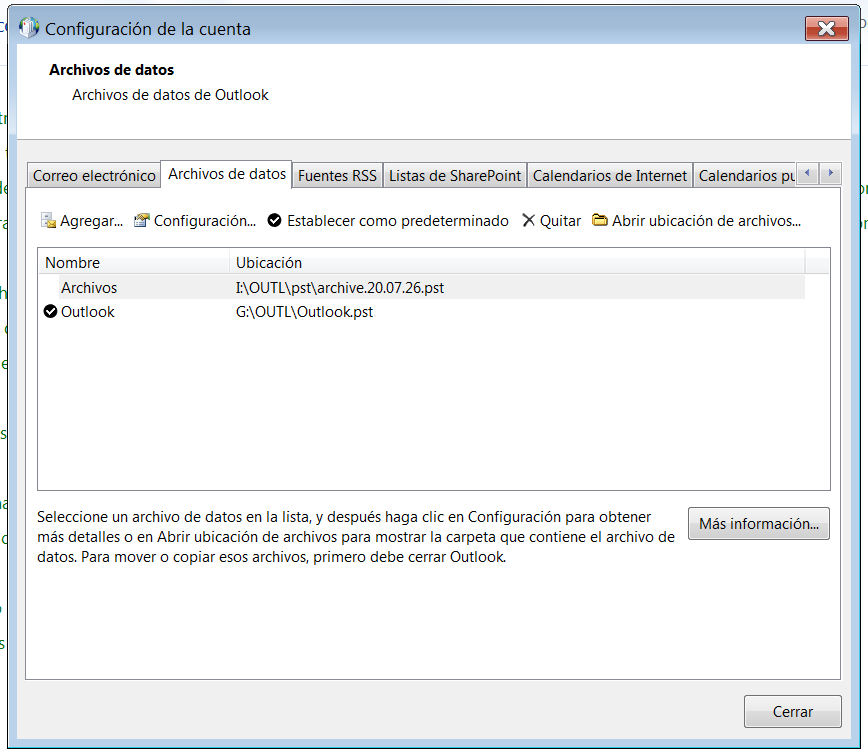Click Establecer como predeterminado label
This screenshot has height=756, width=868.
(x=397, y=221)
